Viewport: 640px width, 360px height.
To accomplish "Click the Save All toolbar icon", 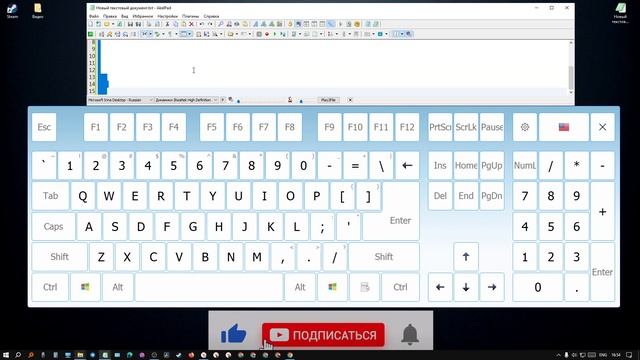I will (138, 24).
